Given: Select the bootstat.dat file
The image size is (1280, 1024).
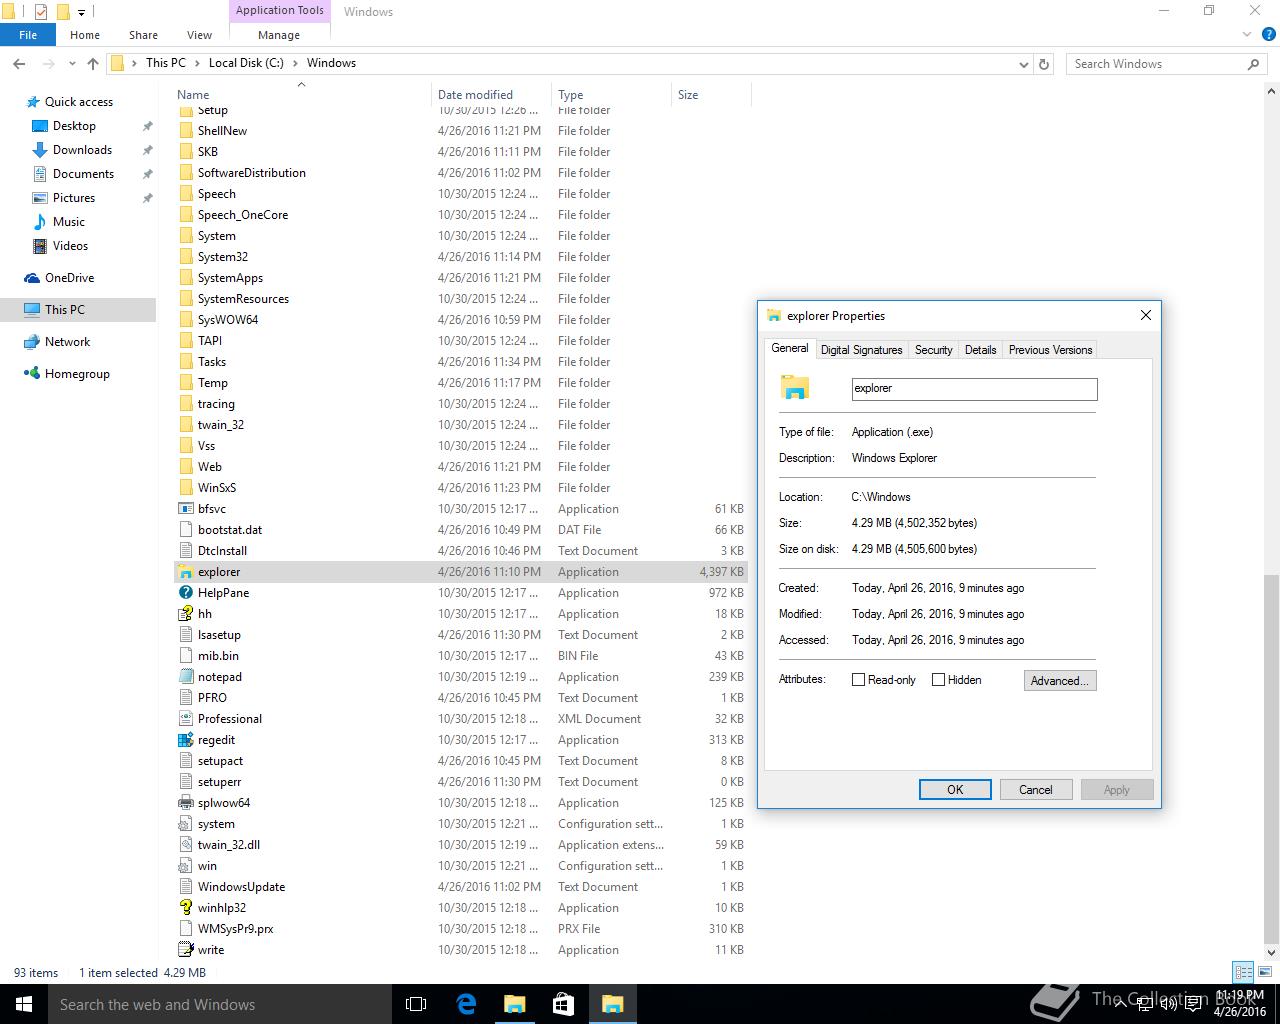Looking at the screenshot, I should [x=461, y=530].
